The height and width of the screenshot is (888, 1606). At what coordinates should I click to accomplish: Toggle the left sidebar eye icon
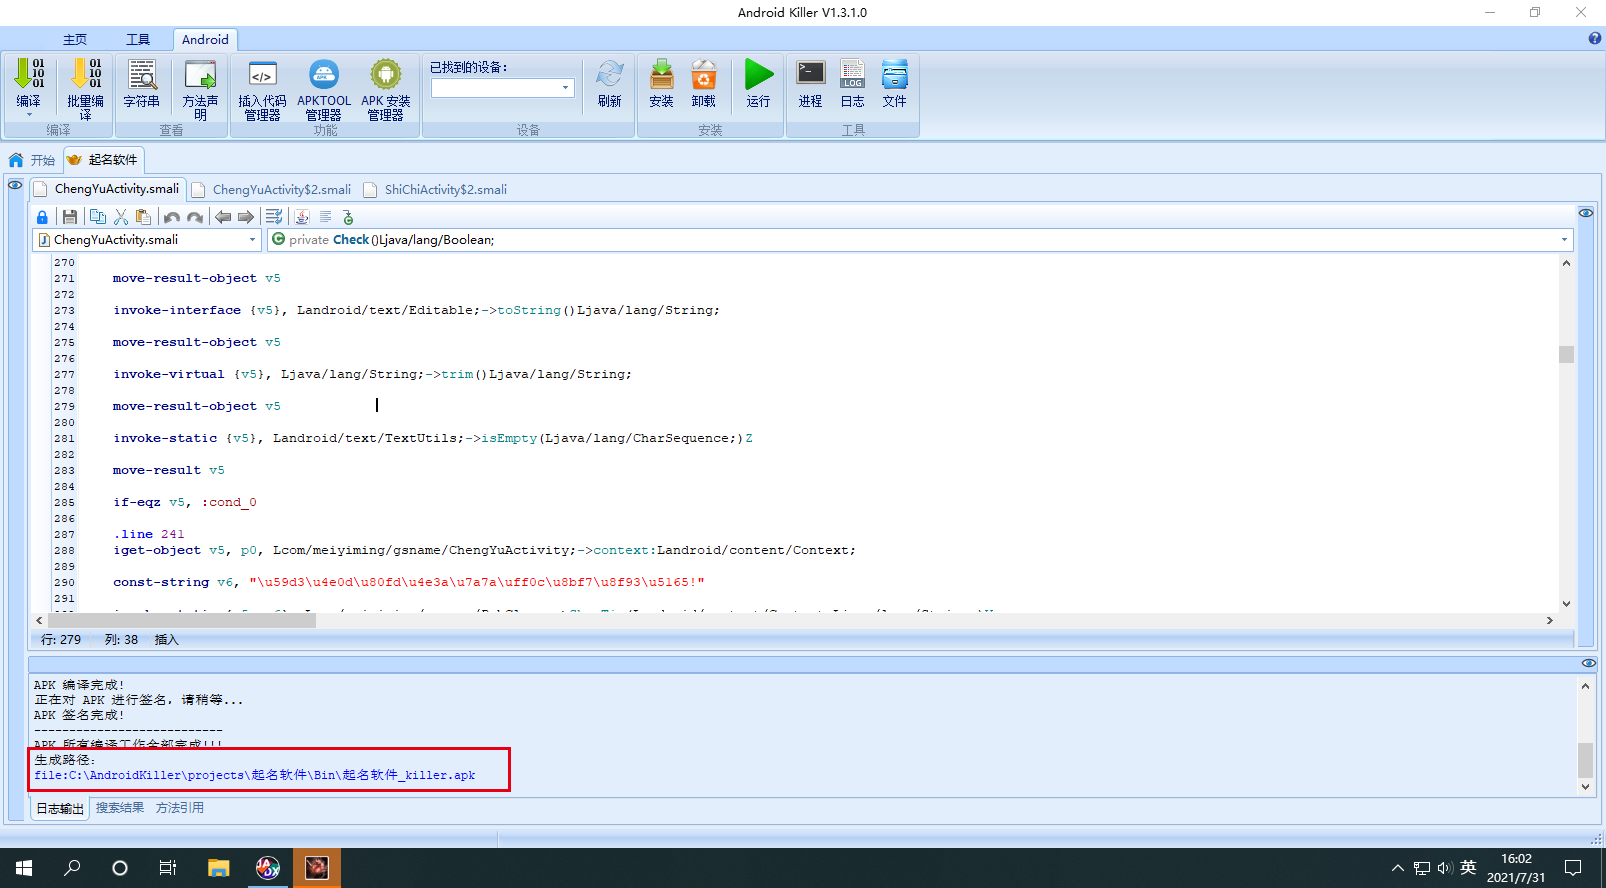point(15,185)
